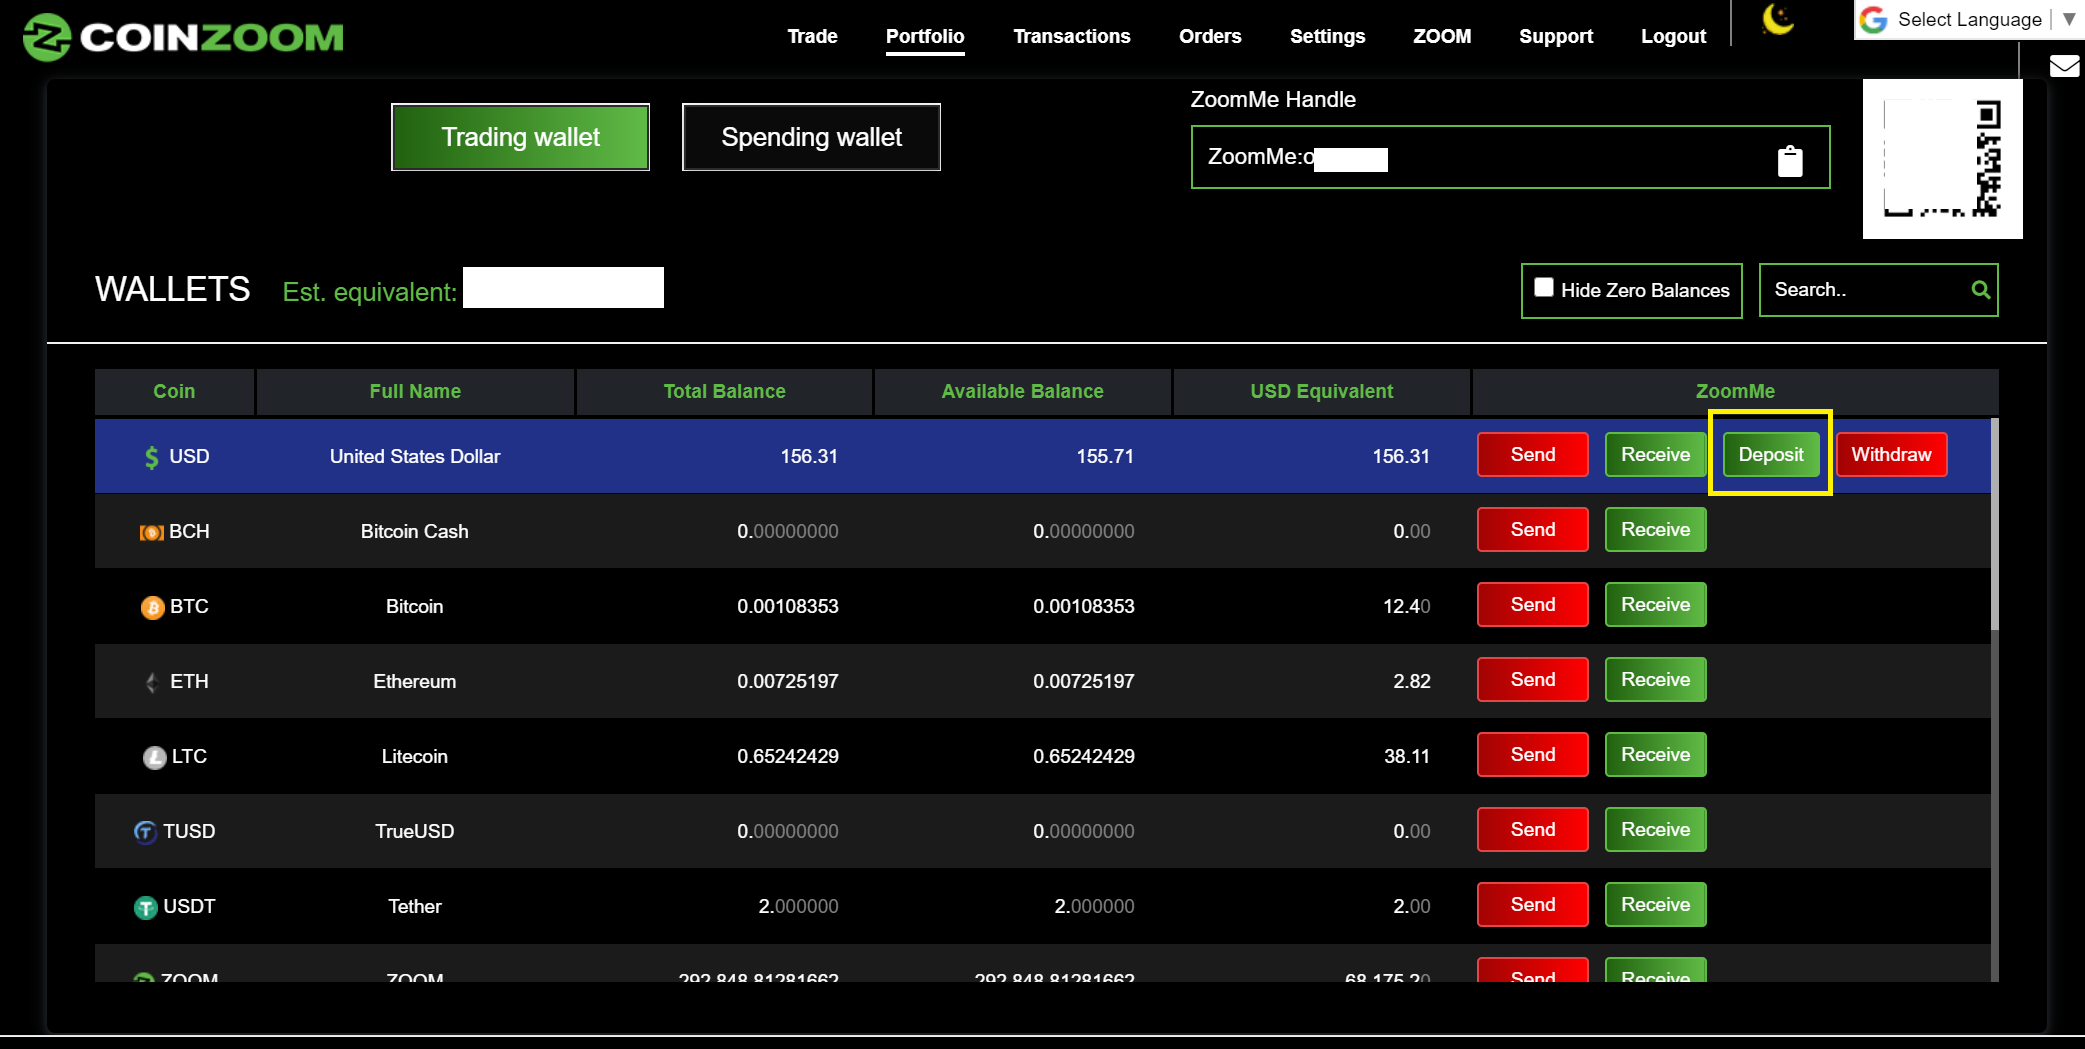
Task: Open the envelope messages icon
Action: click(x=2064, y=66)
